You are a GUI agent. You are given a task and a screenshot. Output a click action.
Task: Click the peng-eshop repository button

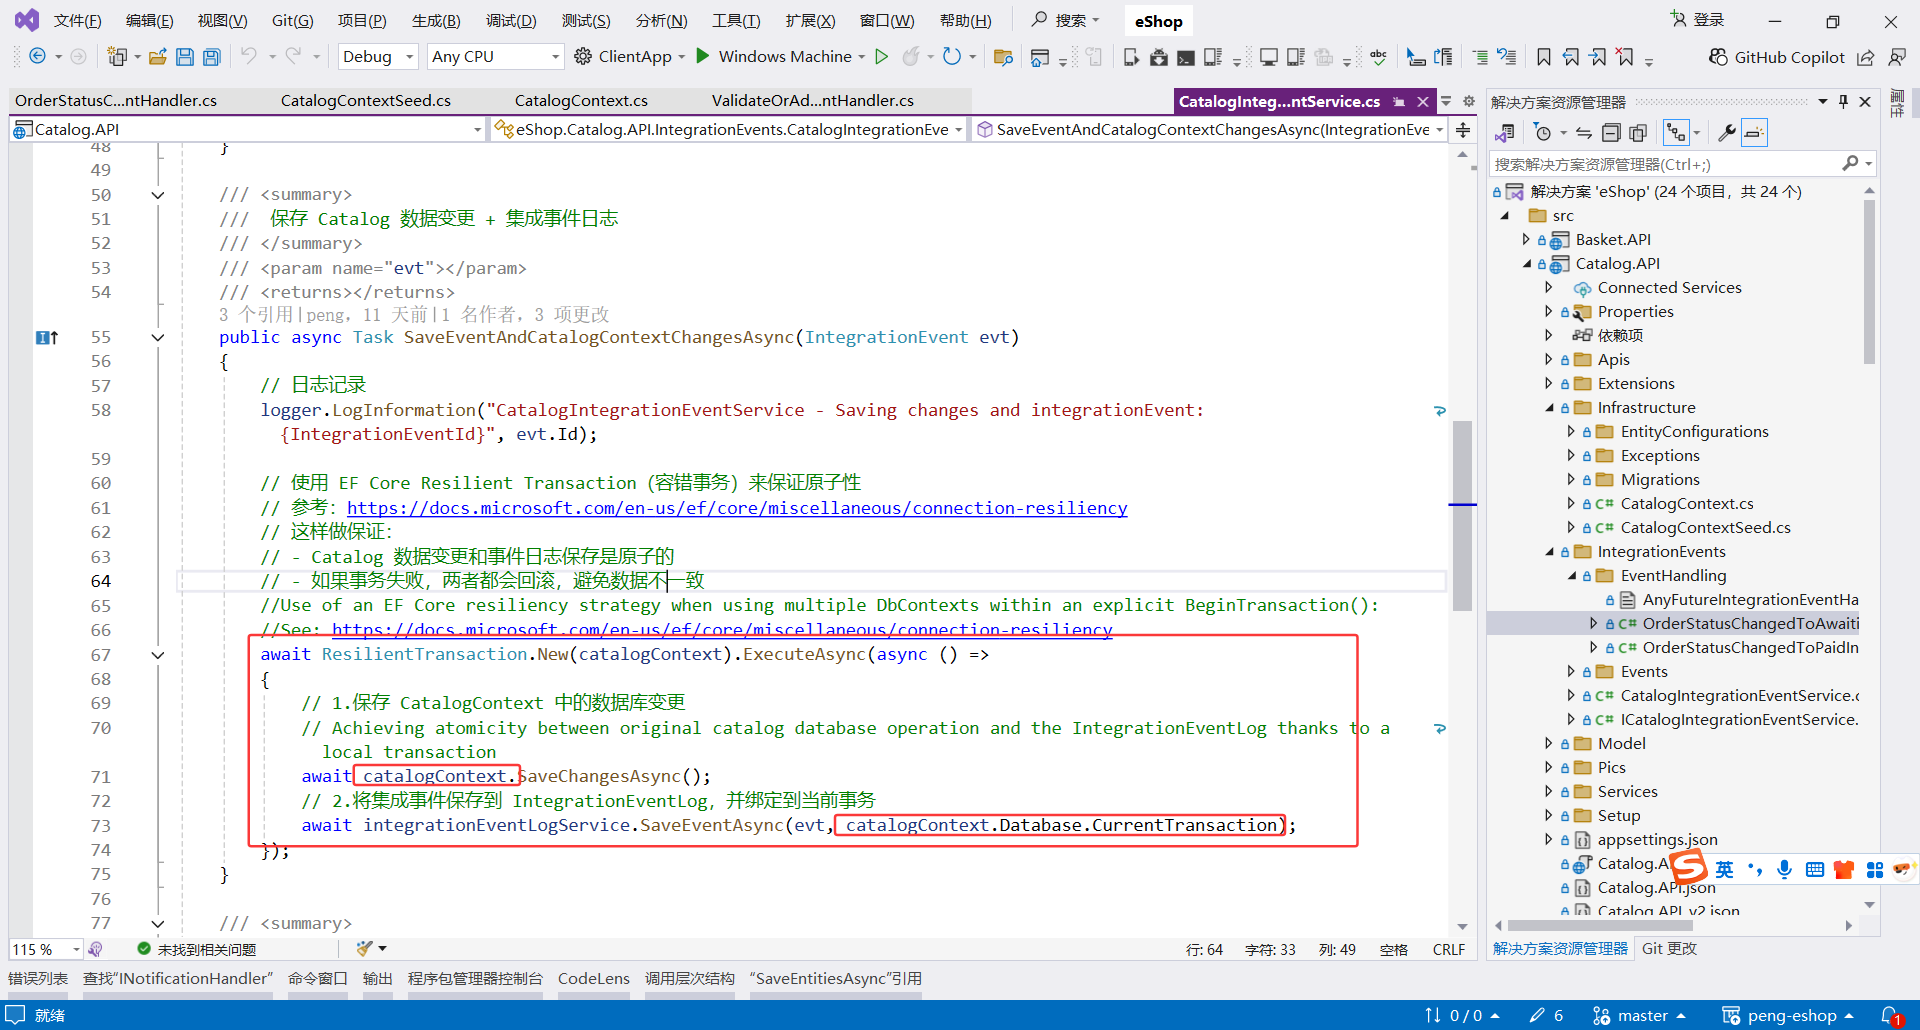click(1787, 1016)
